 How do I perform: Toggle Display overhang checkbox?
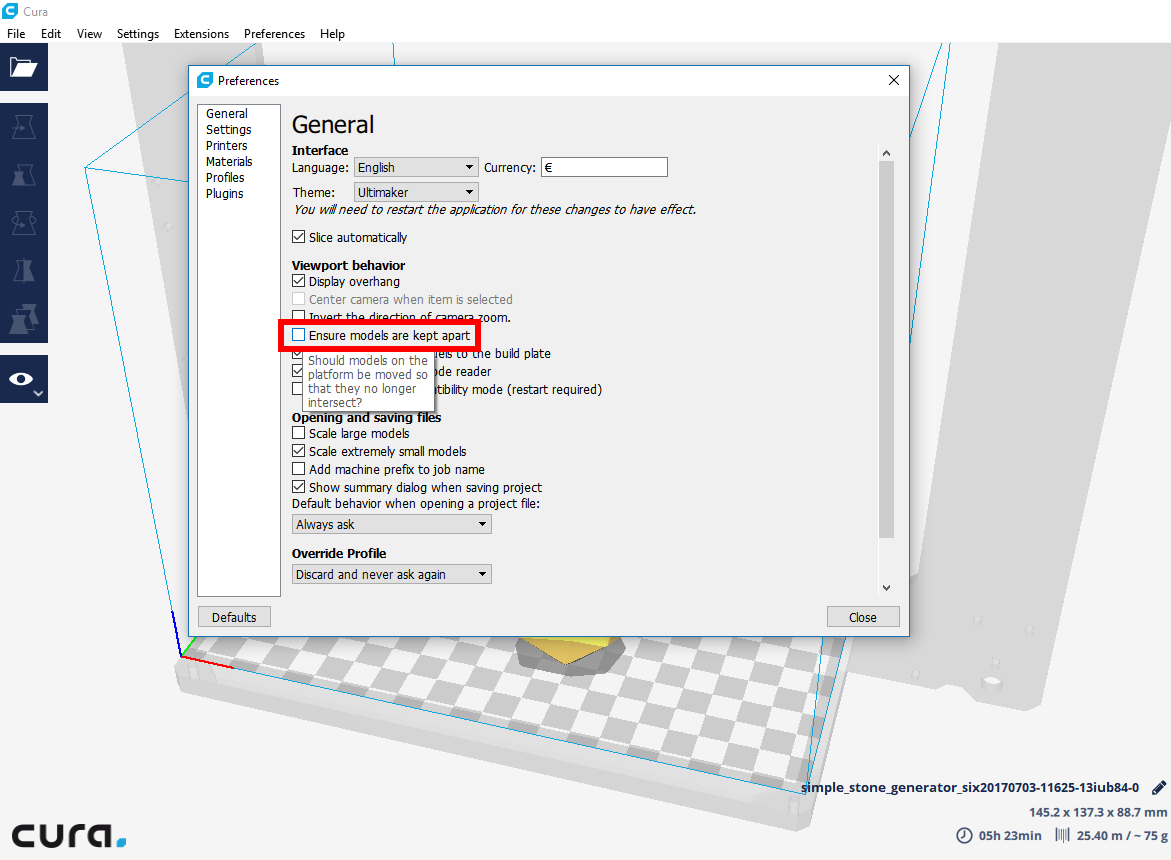click(x=299, y=281)
